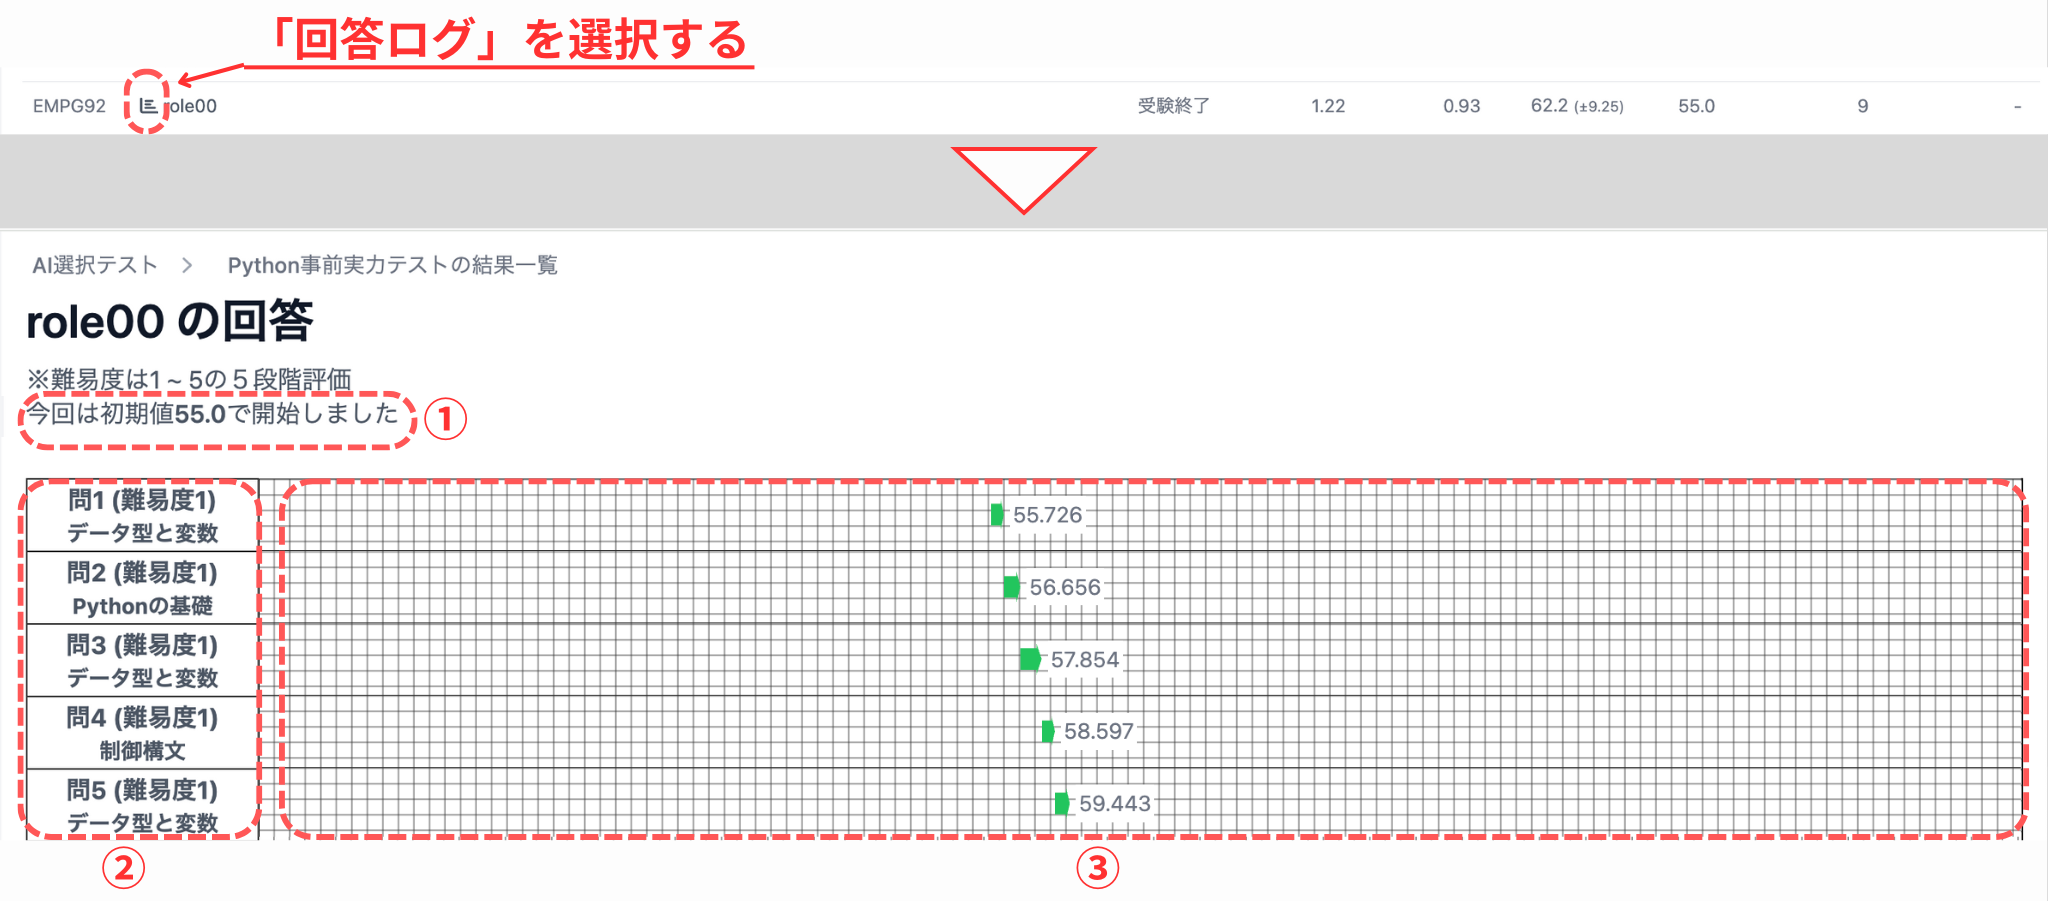Select the 回答ログ bar-chart icon for role00
This screenshot has width=2048, height=901.
tap(148, 105)
